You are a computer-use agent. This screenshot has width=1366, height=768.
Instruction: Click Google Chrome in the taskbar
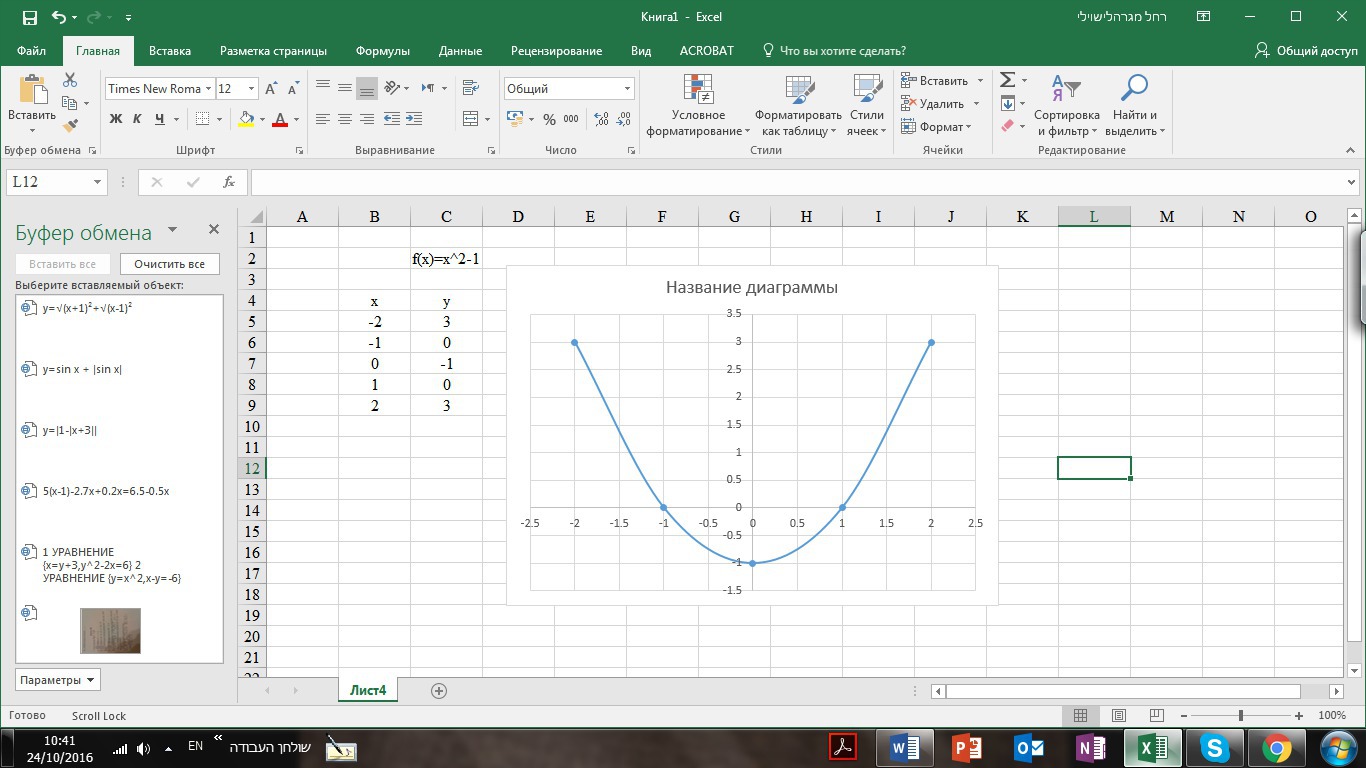pyautogui.click(x=1276, y=748)
